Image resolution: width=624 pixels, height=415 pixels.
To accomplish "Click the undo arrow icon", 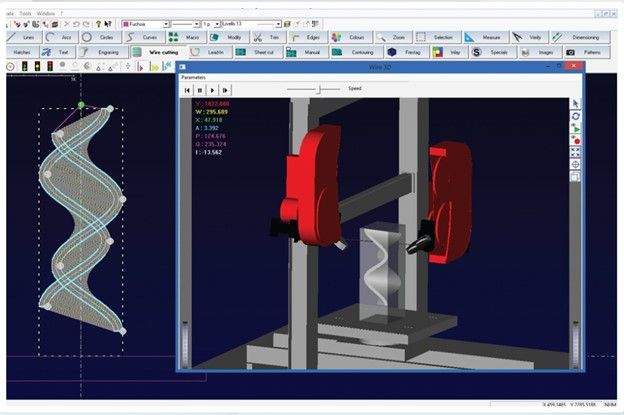I will click(77, 23).
